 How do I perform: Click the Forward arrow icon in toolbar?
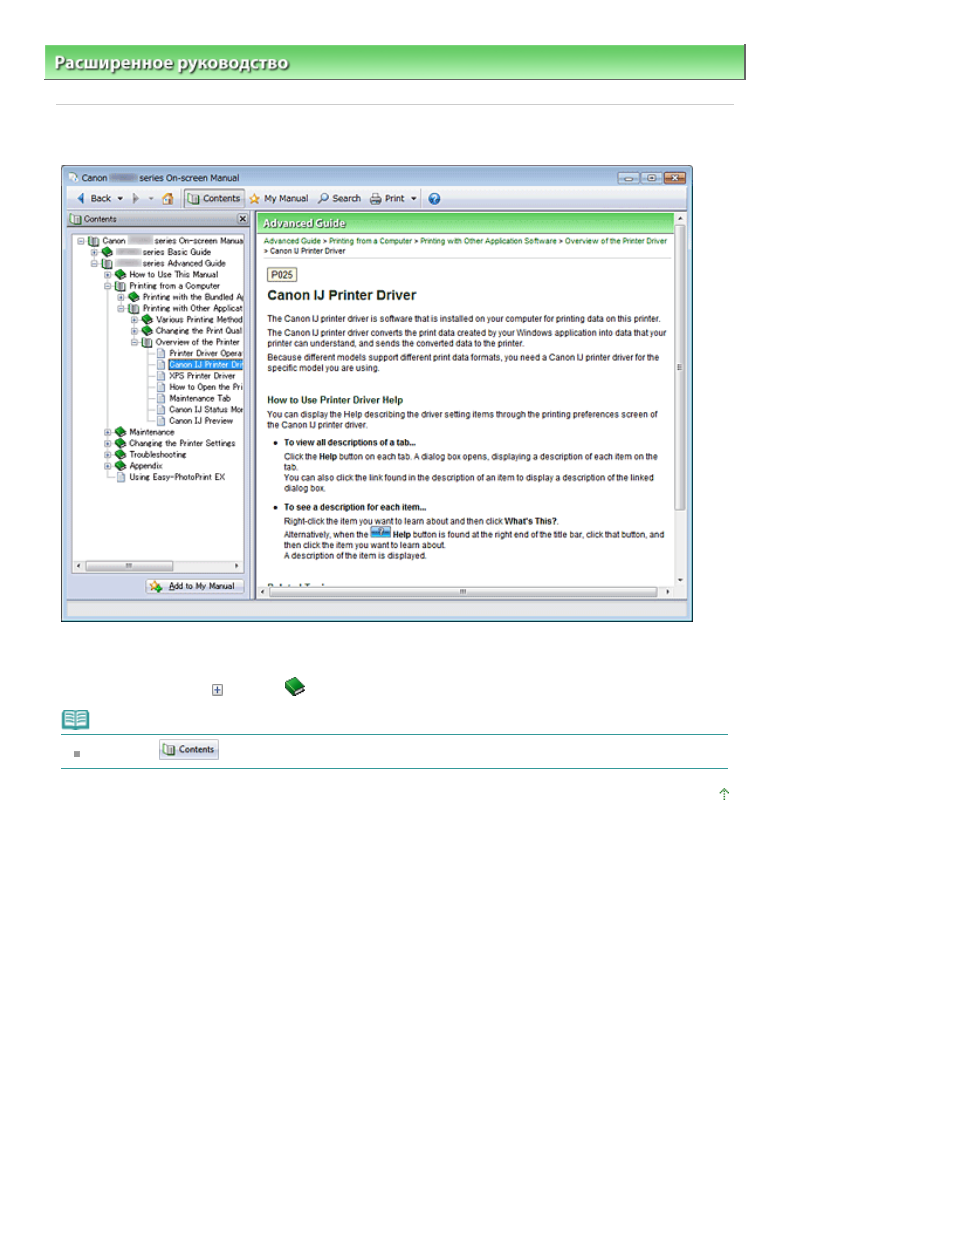click(136, 198)
